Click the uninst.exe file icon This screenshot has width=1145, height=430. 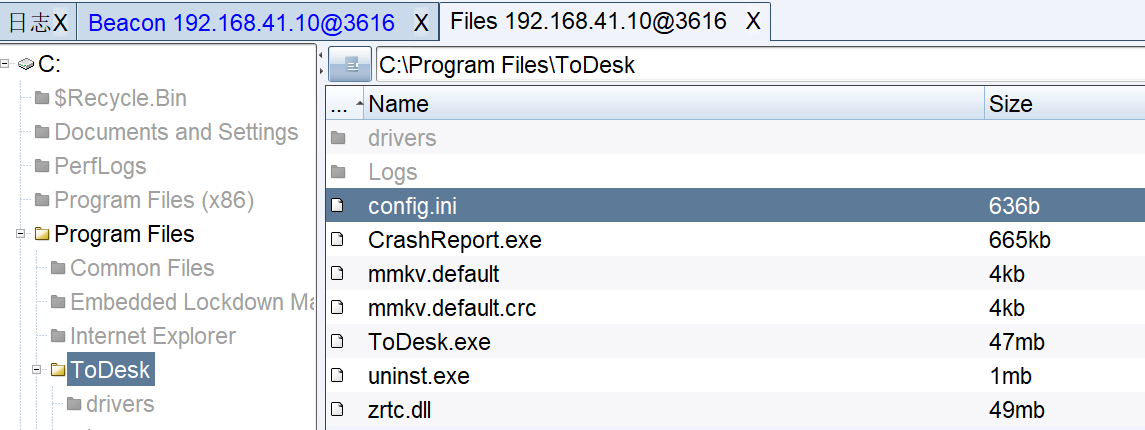337,376
